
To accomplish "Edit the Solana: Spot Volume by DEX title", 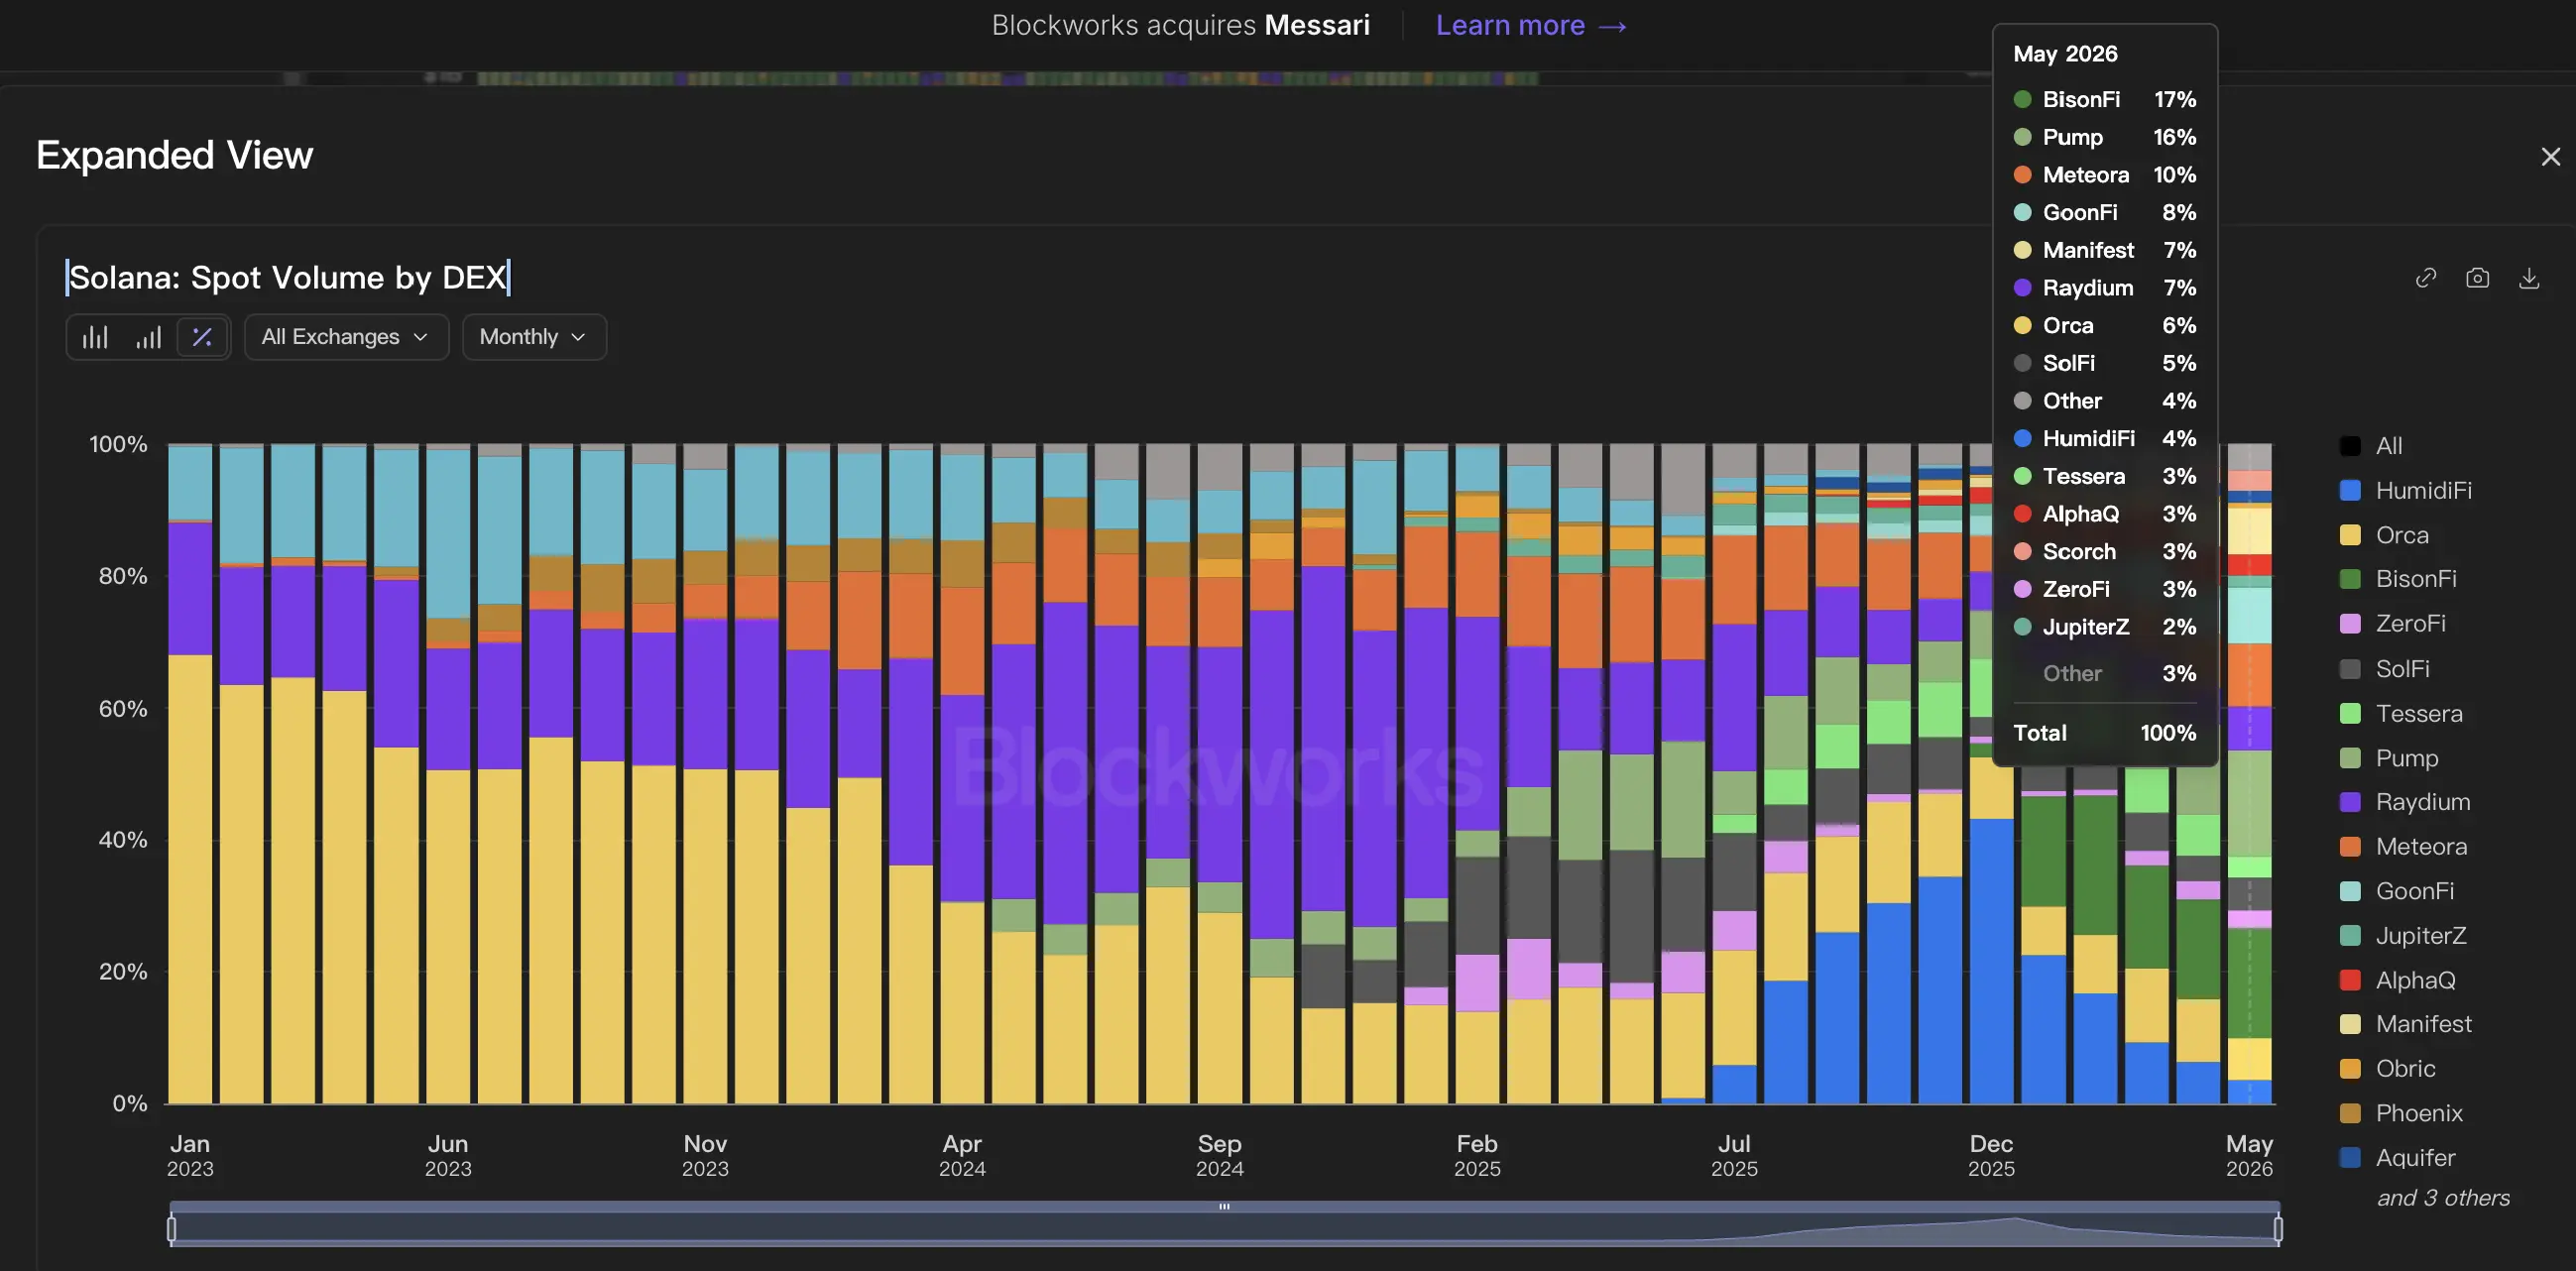I will point(288,277).
